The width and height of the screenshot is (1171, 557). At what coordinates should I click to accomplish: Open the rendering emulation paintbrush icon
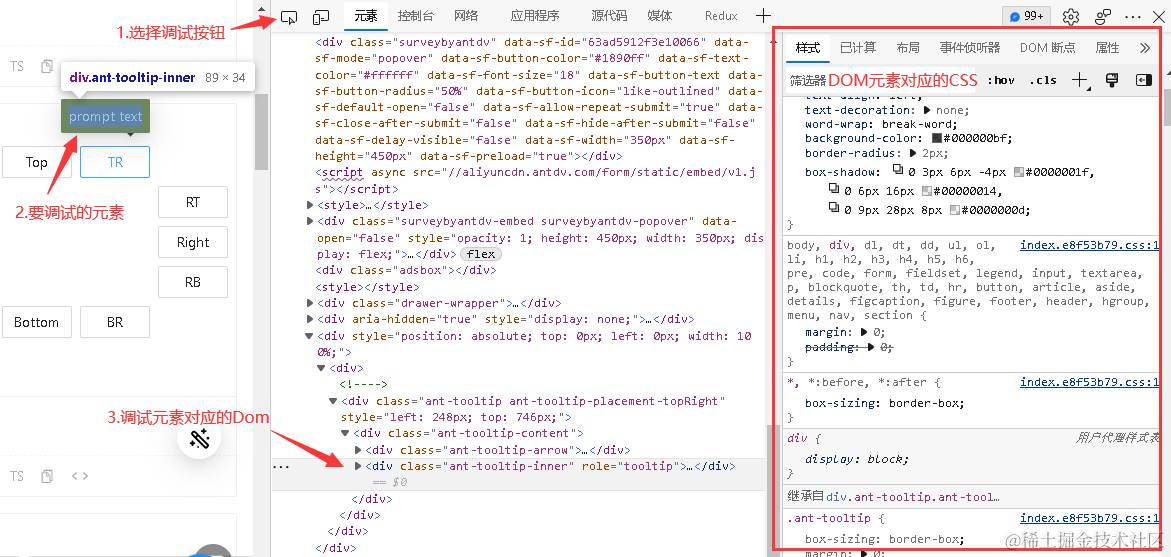click(1112, 80)
